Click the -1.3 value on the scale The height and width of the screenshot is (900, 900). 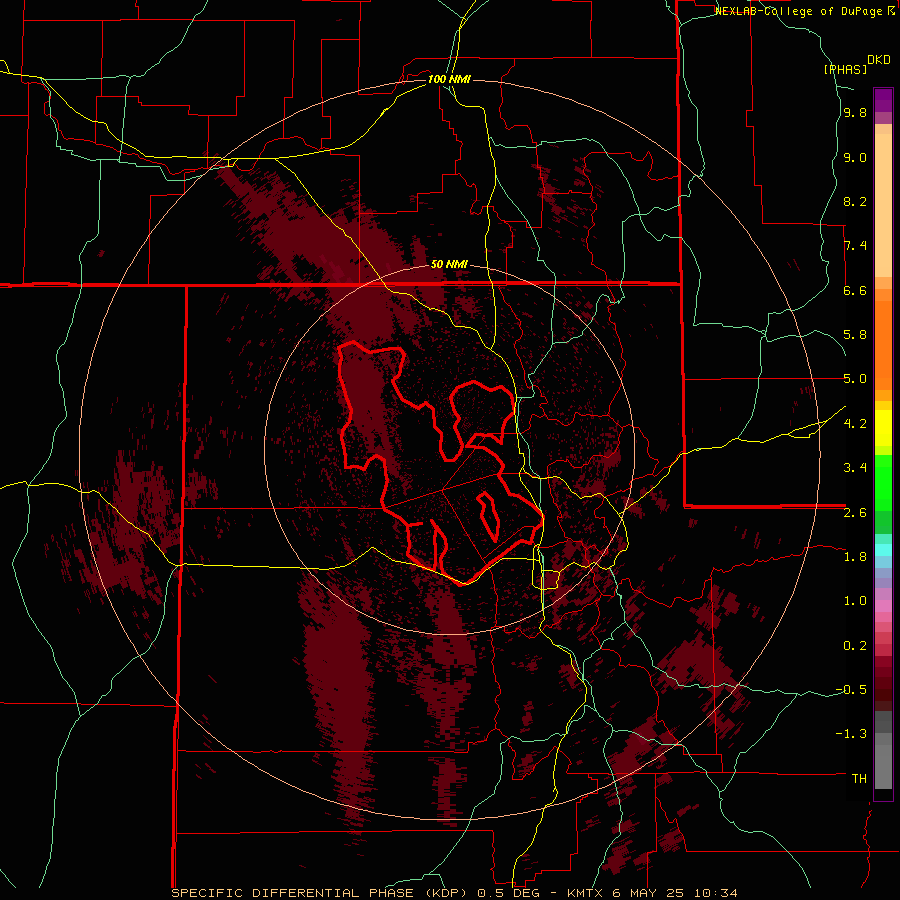click(x=851, y=734)
